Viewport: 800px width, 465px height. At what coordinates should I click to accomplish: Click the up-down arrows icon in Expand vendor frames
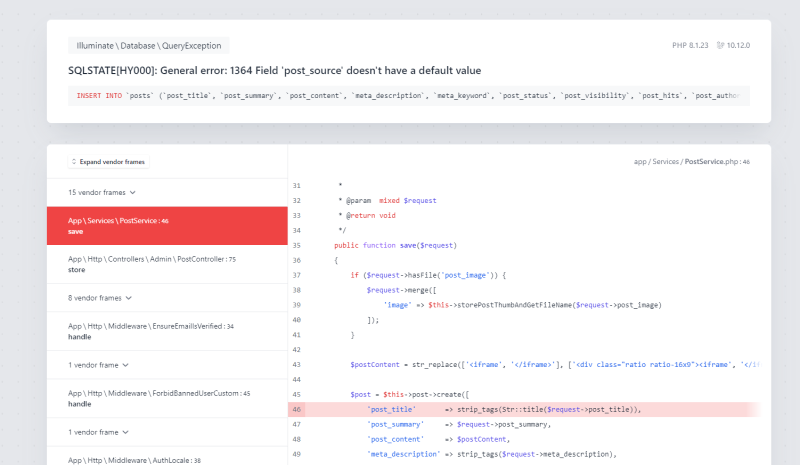(x=75, y=162)
